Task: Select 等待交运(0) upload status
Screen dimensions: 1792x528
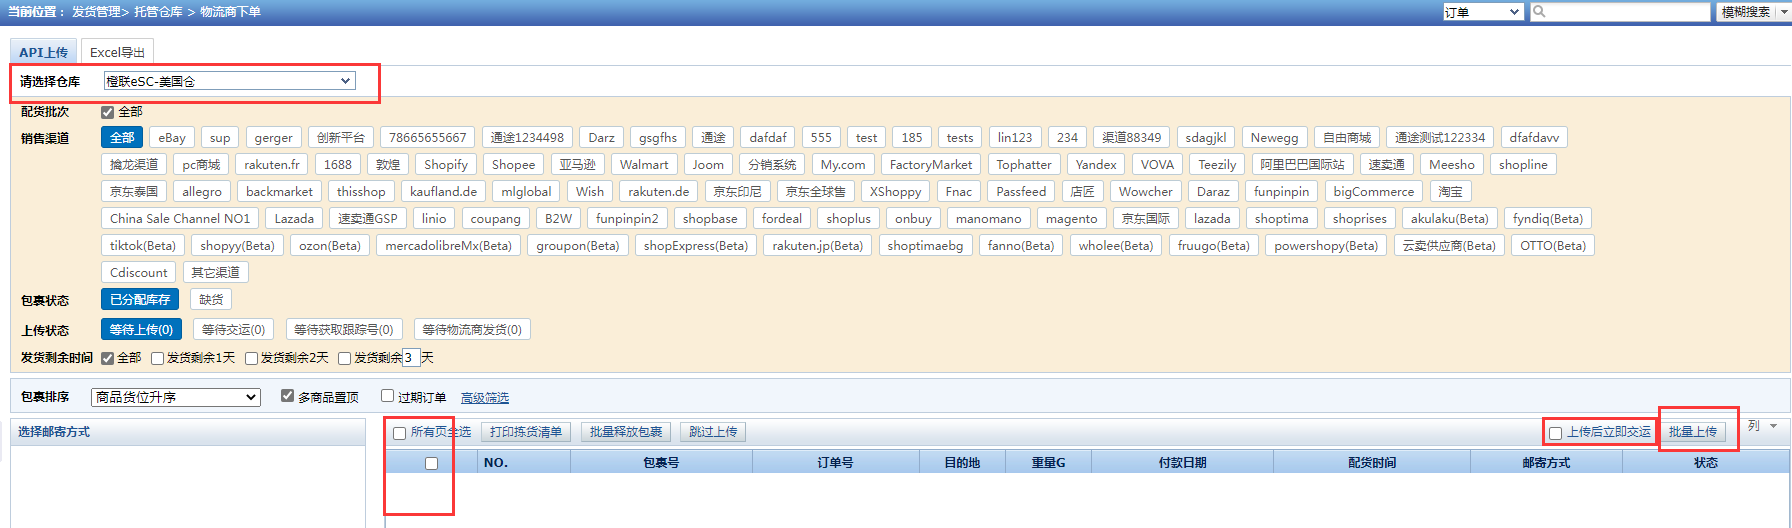Action: click(233, 329)
